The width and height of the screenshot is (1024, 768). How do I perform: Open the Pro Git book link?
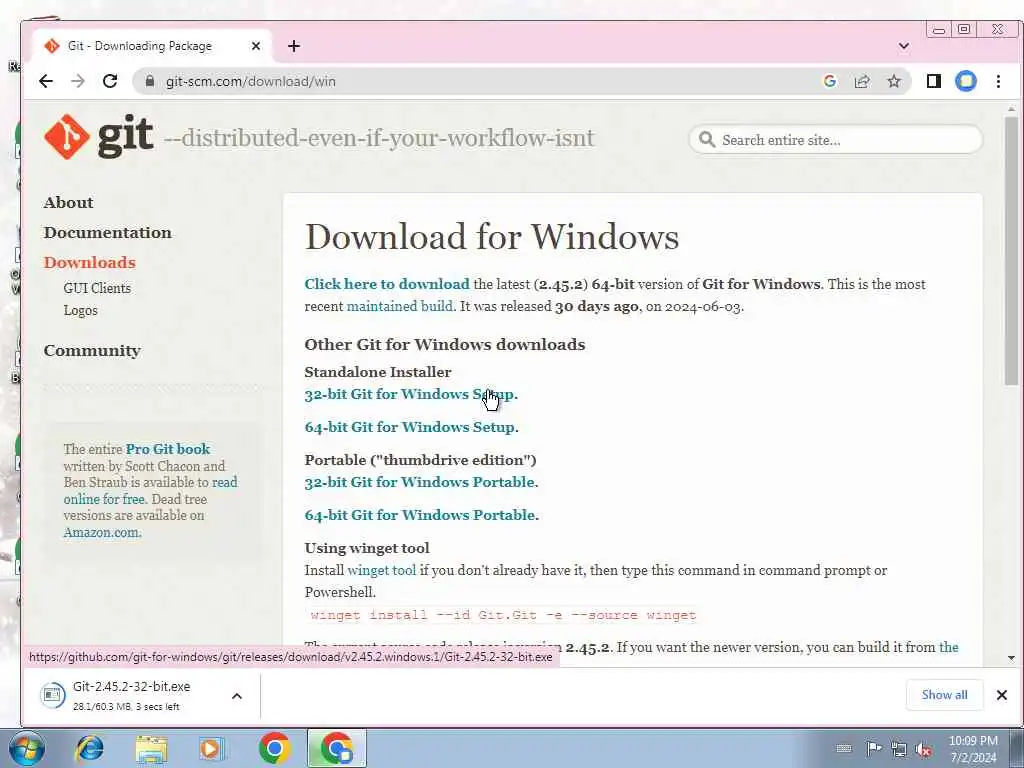(168, 449)
